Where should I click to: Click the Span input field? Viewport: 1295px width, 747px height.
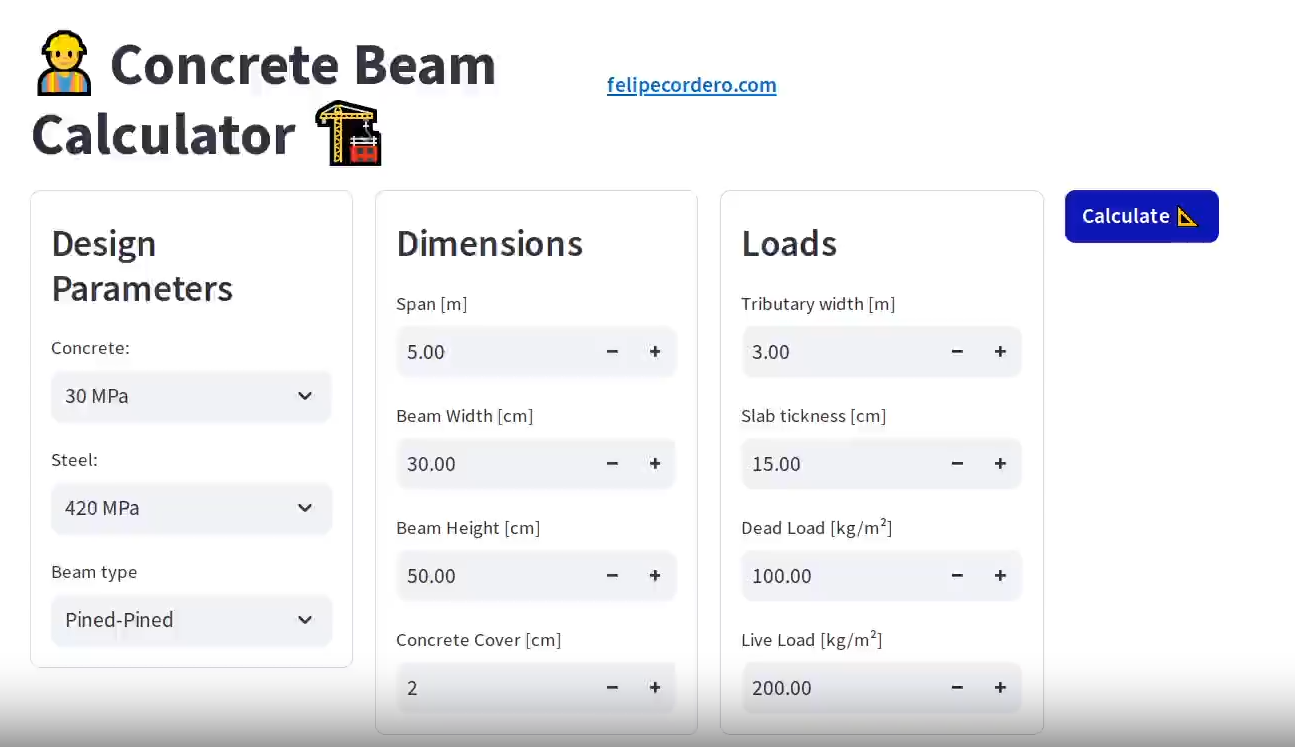480,351
